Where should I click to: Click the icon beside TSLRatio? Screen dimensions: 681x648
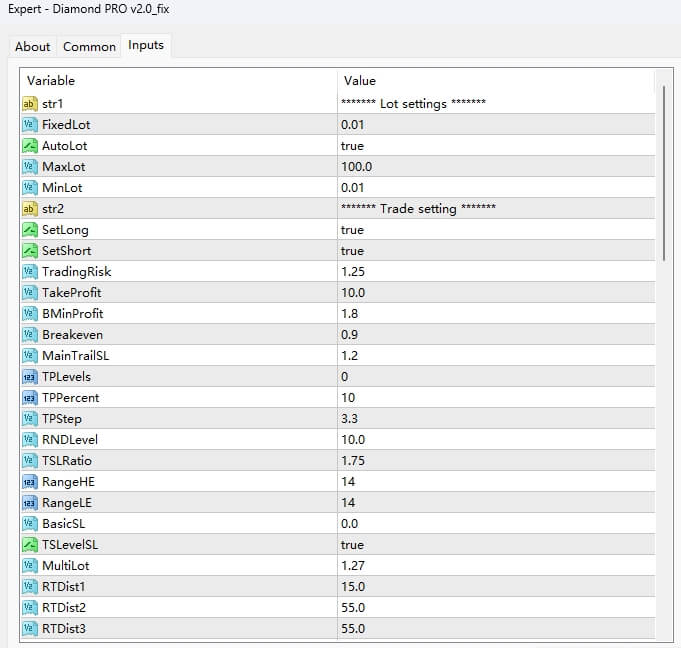(30, 460)
